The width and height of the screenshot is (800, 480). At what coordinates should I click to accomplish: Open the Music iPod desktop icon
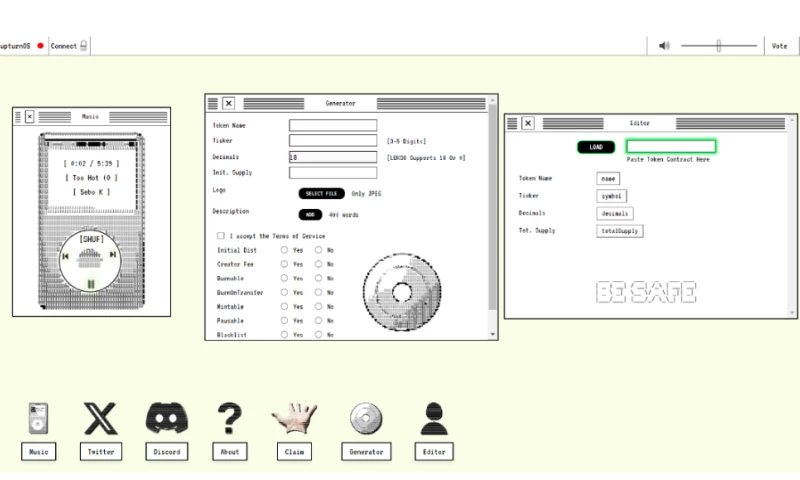(x=38, y=419)
